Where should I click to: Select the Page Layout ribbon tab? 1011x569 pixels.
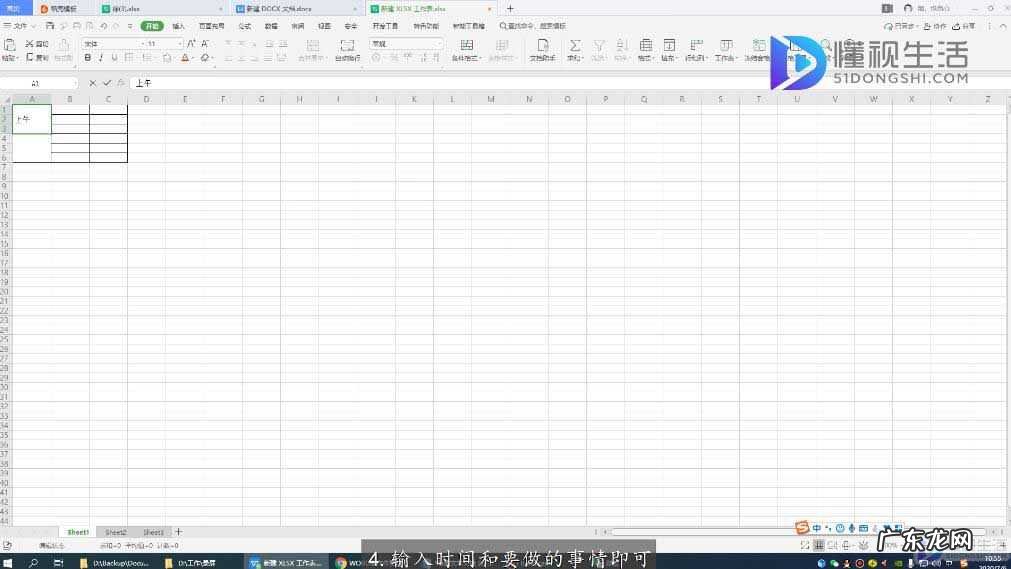point(211,26)
